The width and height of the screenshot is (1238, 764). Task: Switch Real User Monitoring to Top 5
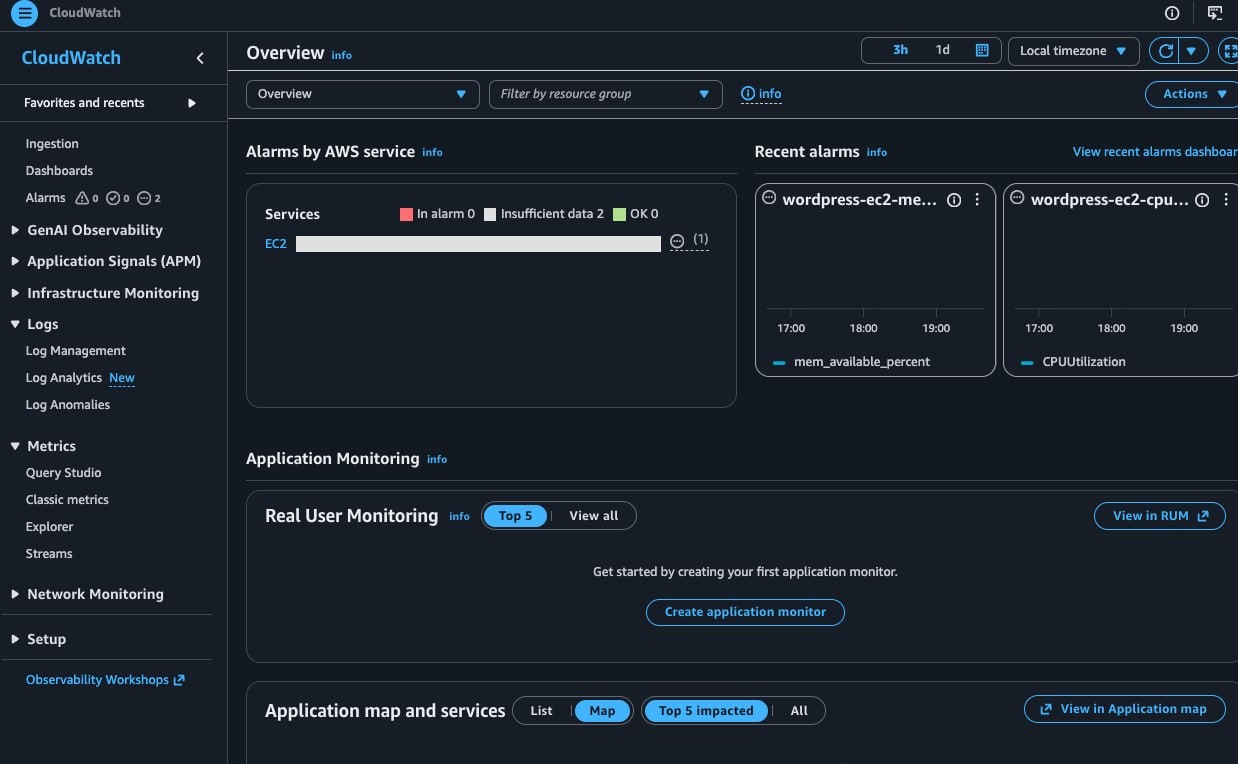point(515,516)
